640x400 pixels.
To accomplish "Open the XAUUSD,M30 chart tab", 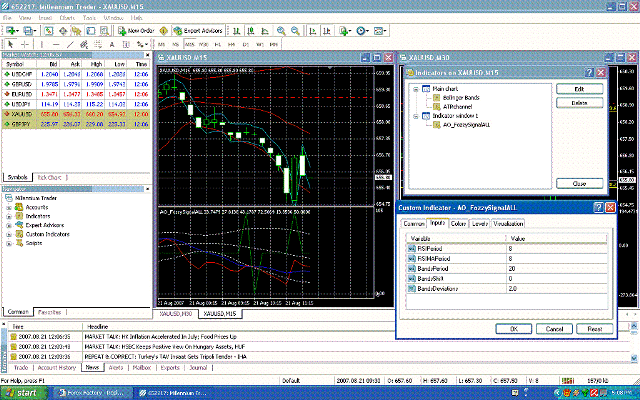I will pyautogui.click(x=176, y=313).
